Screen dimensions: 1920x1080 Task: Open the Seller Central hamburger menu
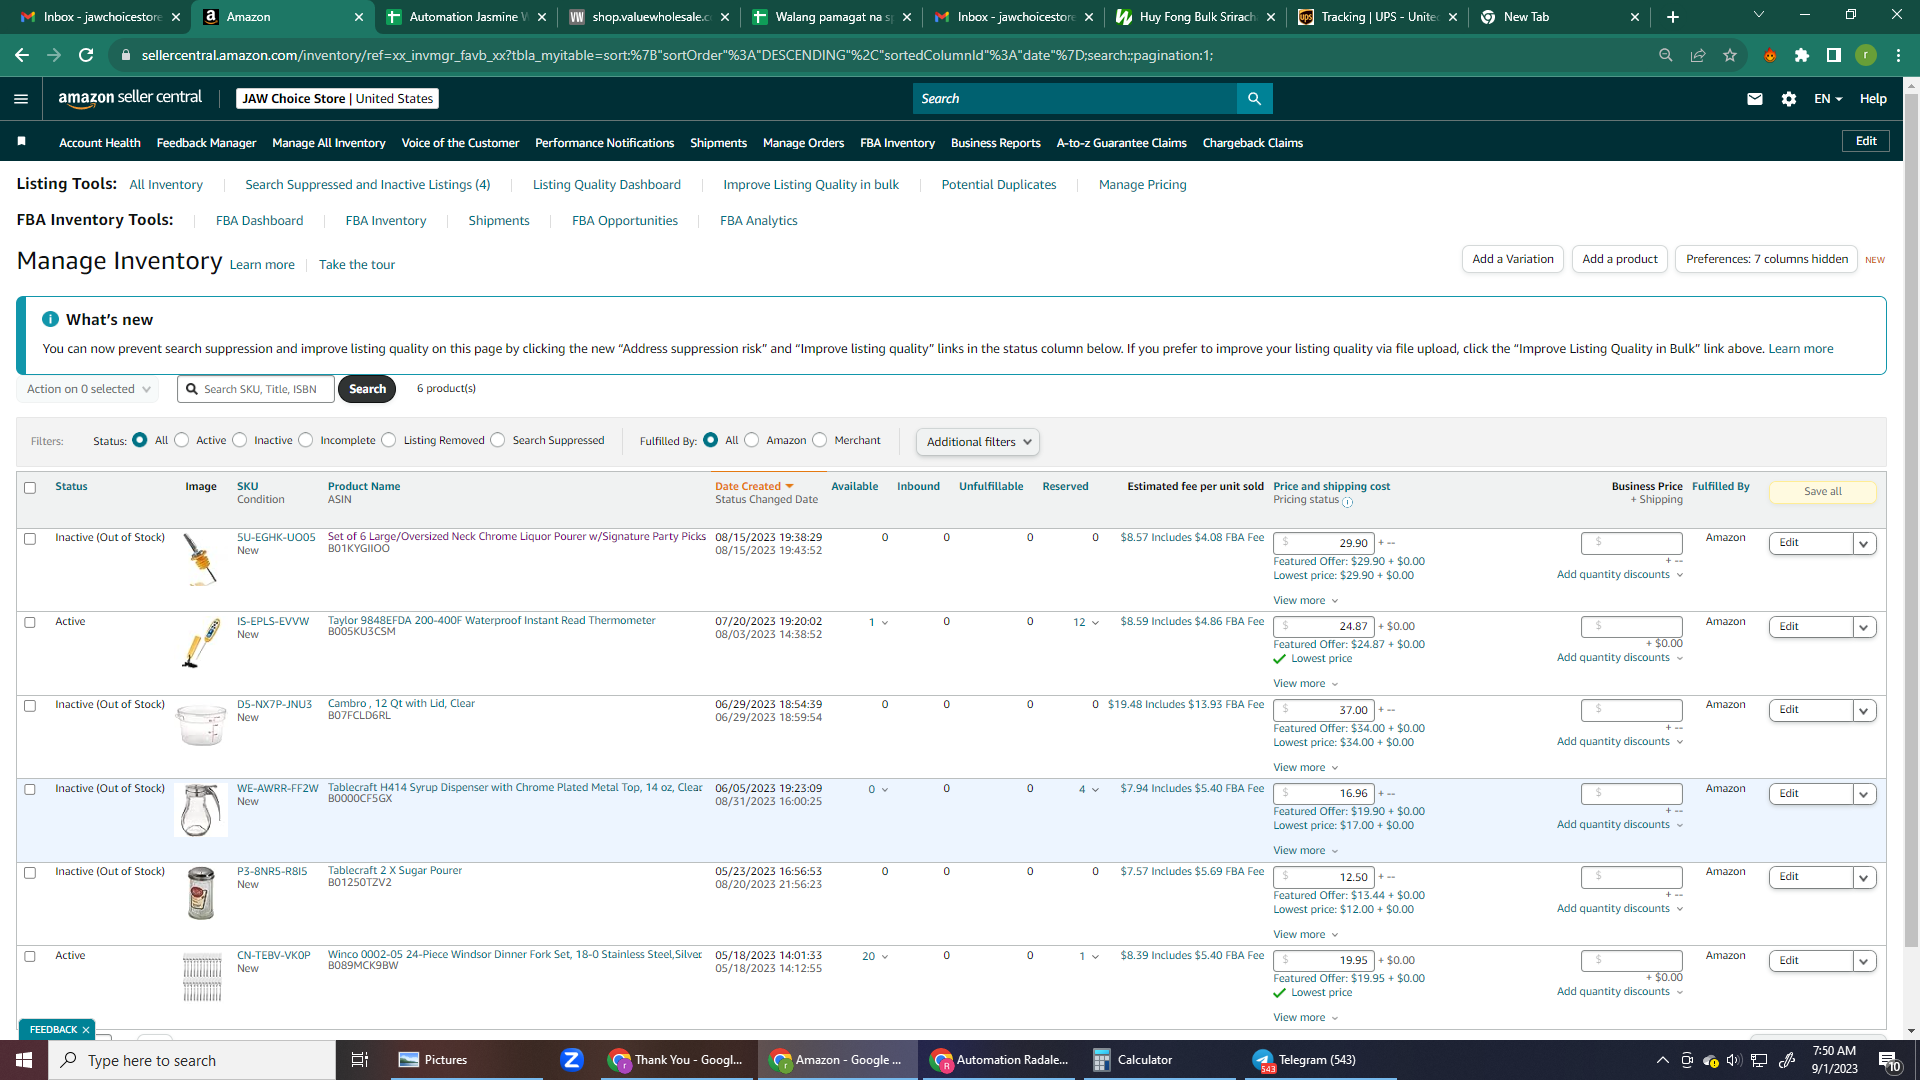click(x=21, y=98)
